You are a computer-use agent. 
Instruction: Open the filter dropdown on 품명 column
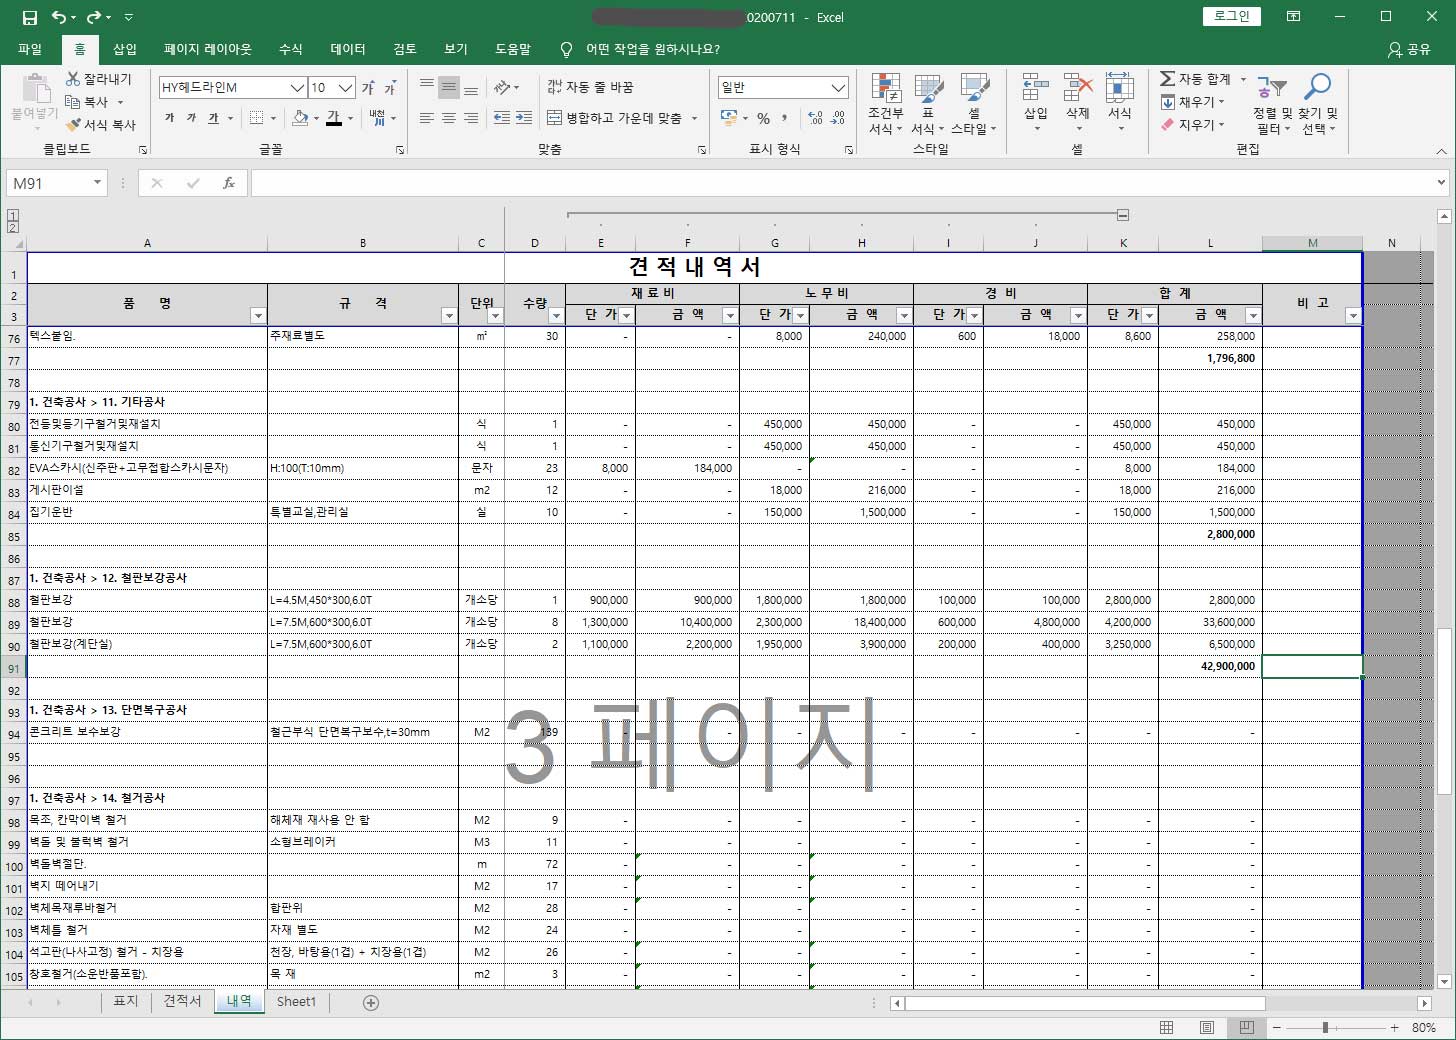257,314
